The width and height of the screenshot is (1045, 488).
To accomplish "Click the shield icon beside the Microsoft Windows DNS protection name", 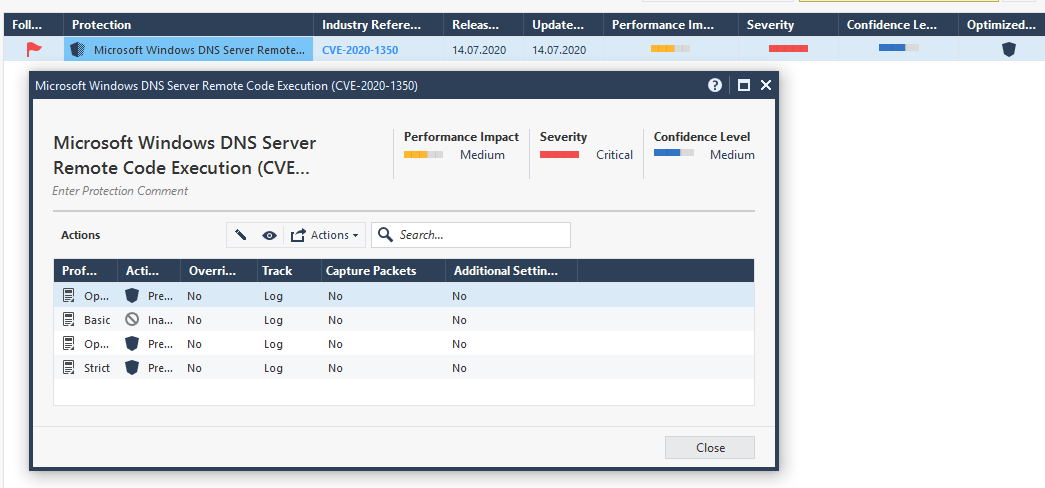I will click(x=78, y=49).
